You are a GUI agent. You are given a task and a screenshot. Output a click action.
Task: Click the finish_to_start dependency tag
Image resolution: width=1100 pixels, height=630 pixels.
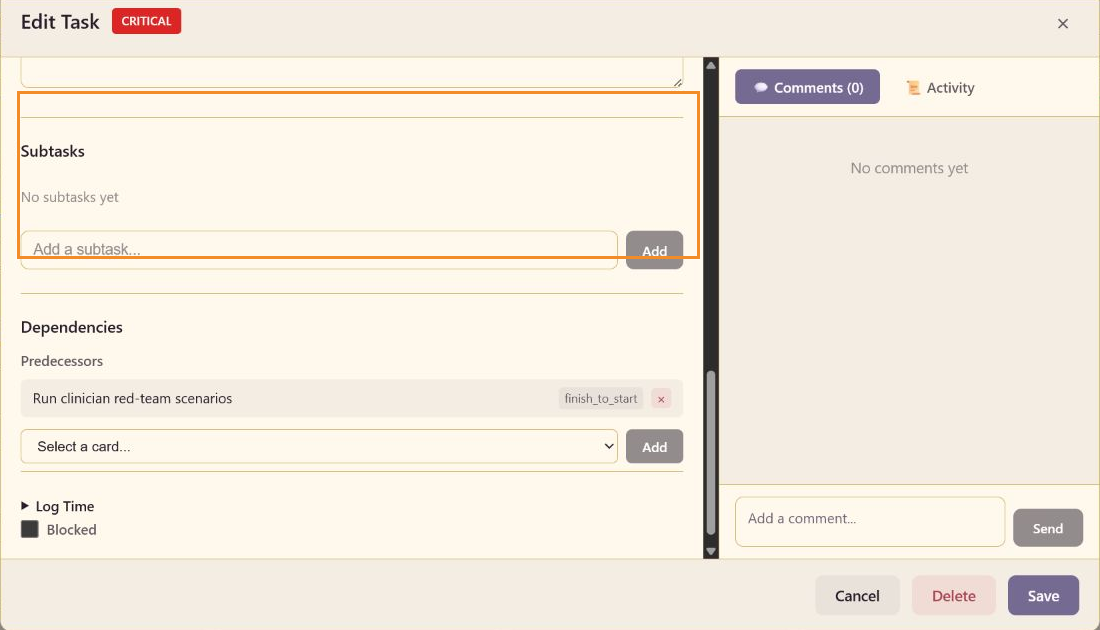(601, 398)
